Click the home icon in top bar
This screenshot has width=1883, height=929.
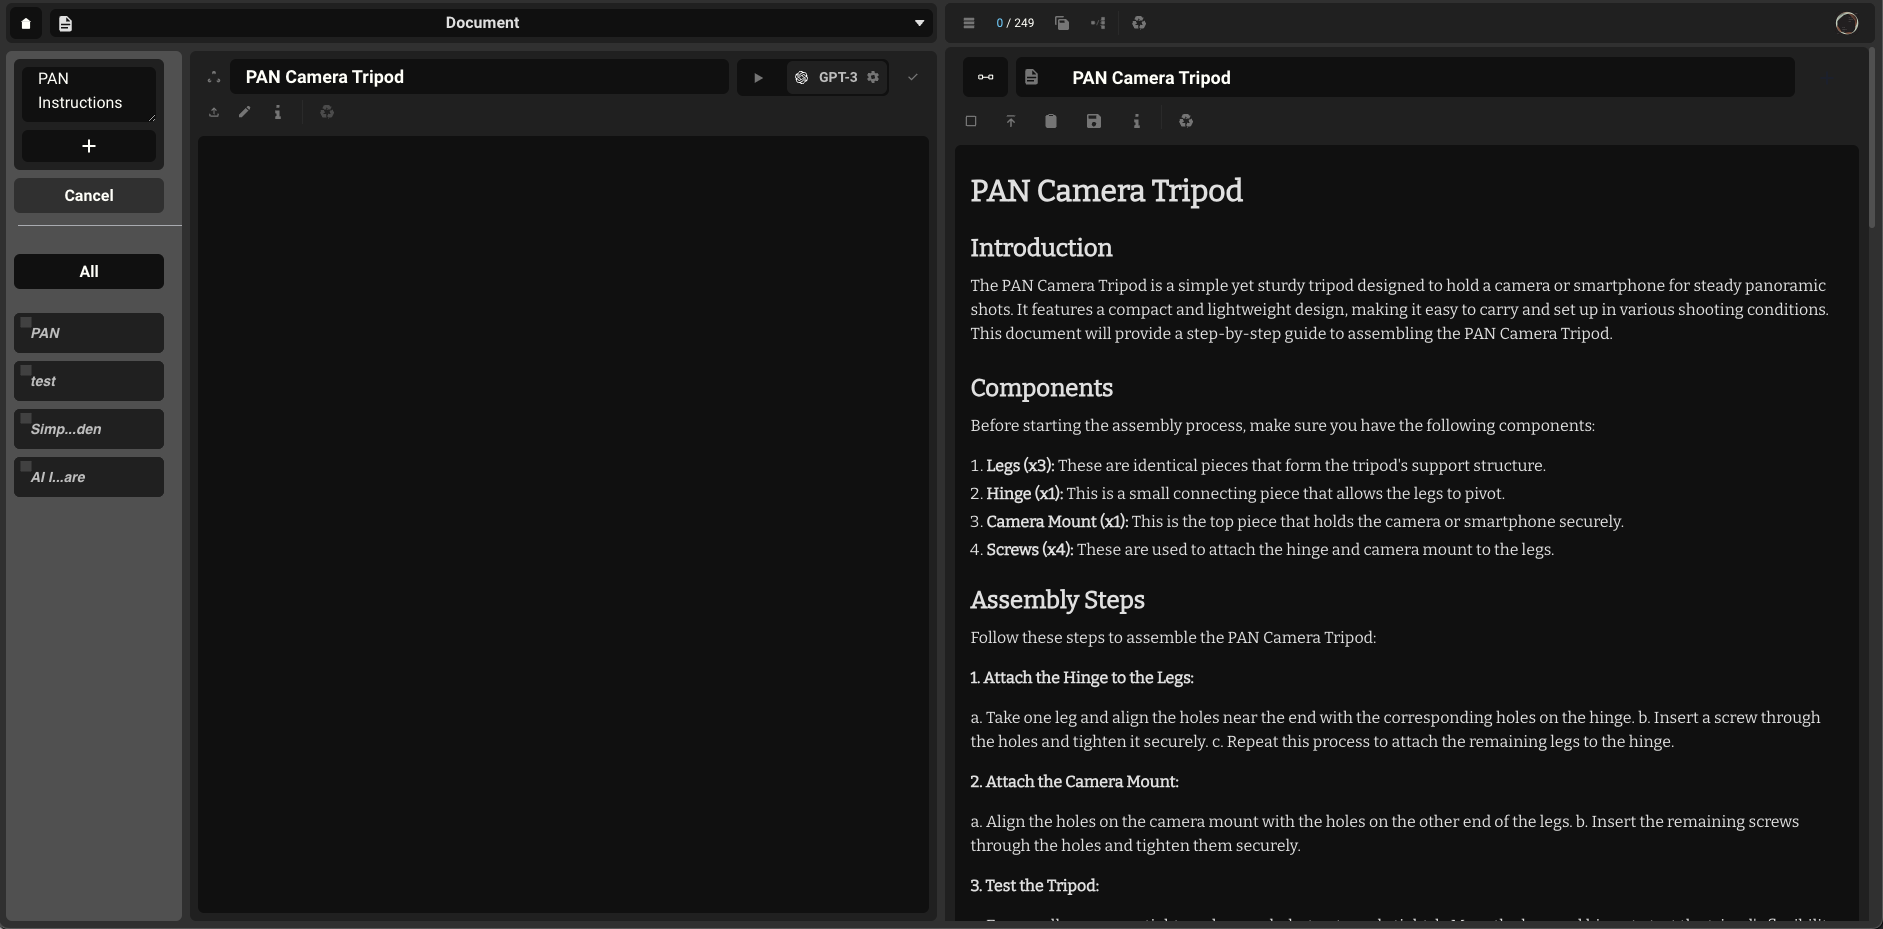pyautogui.click(x=26, y=23)
